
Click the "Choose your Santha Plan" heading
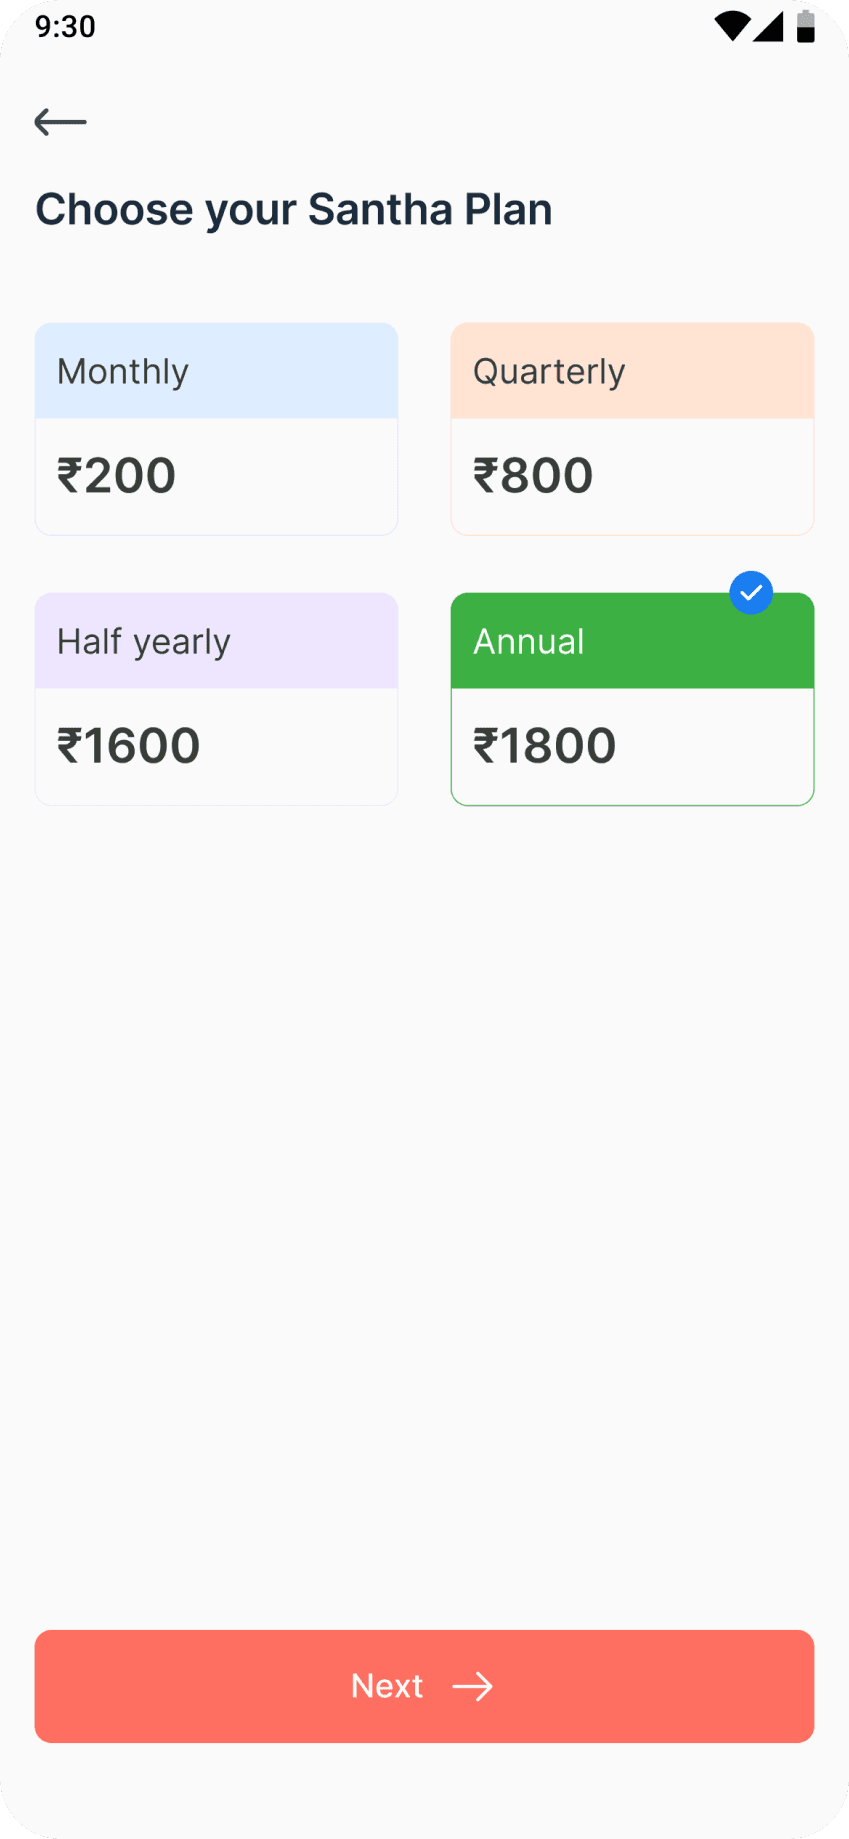pos(294,210)
